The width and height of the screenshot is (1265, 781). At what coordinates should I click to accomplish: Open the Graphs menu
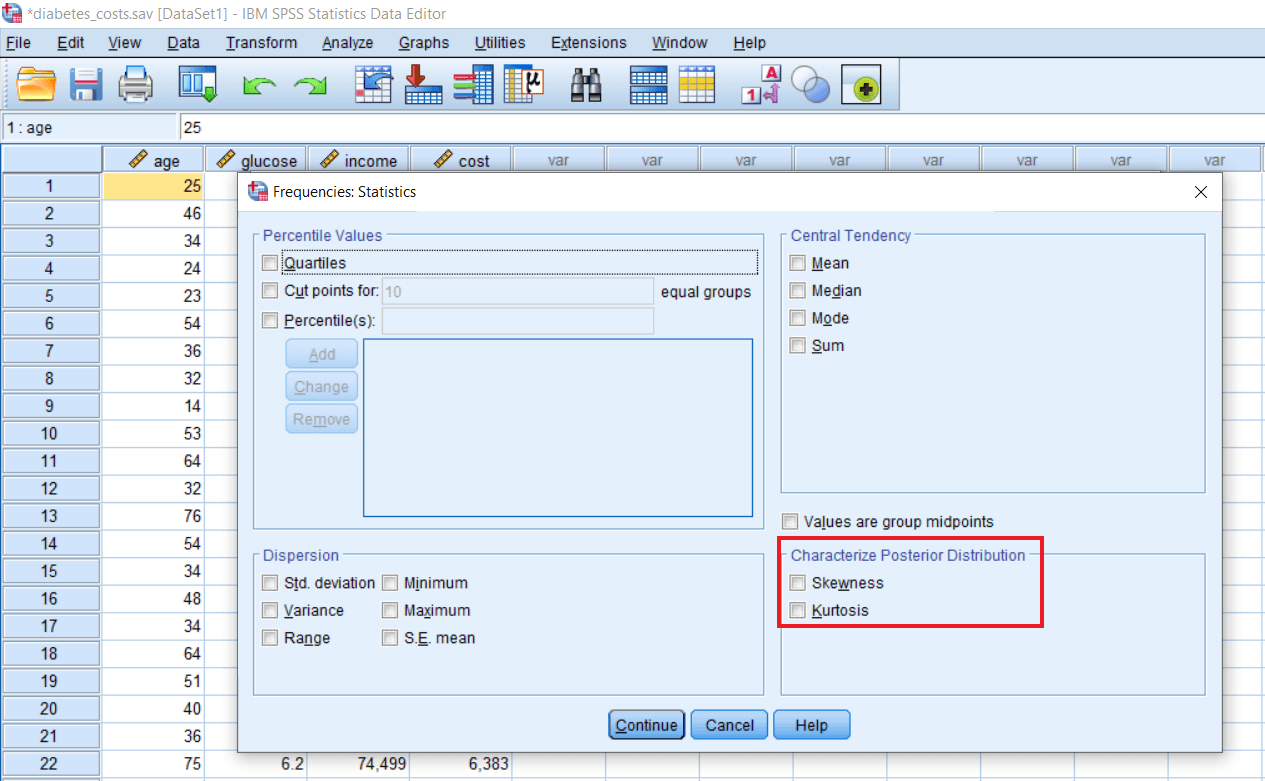coord(423,43)
